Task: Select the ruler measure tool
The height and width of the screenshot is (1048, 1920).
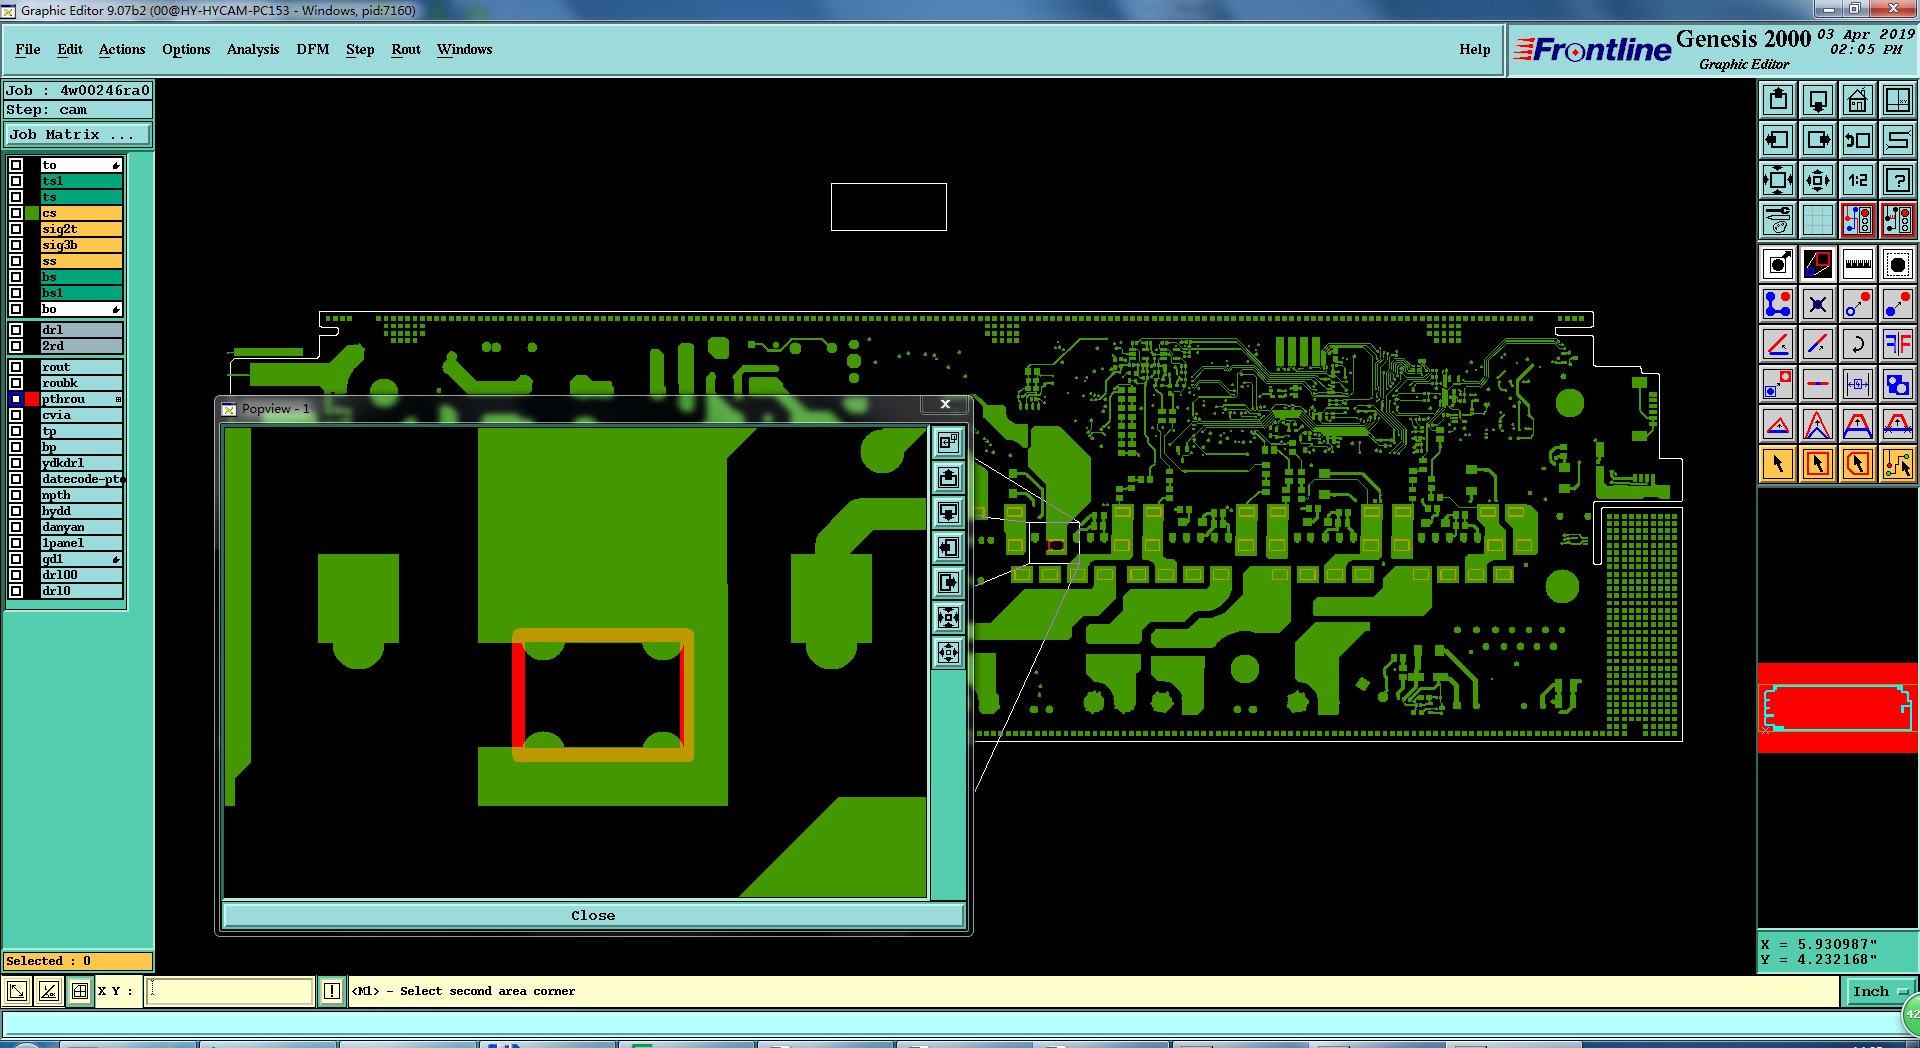Action: coord(1858,264)
